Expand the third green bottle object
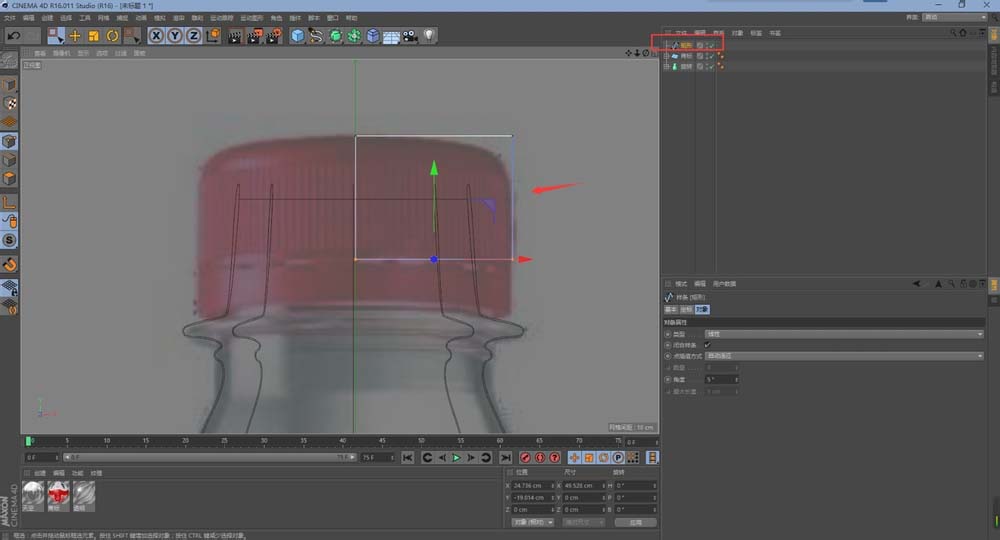The width and height of the screenshot is (1000, 540). click(666, 67)
